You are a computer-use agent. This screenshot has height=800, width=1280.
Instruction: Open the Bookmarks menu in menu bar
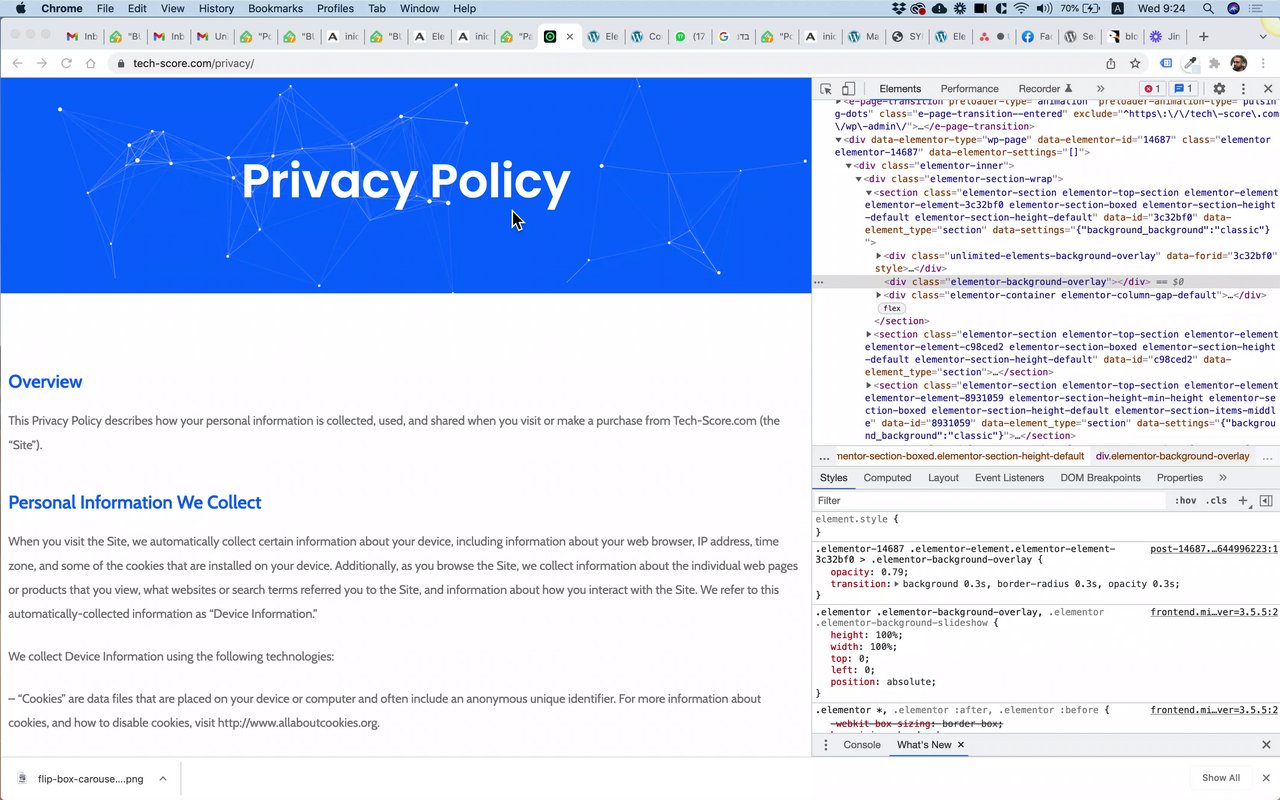point(275,9)
